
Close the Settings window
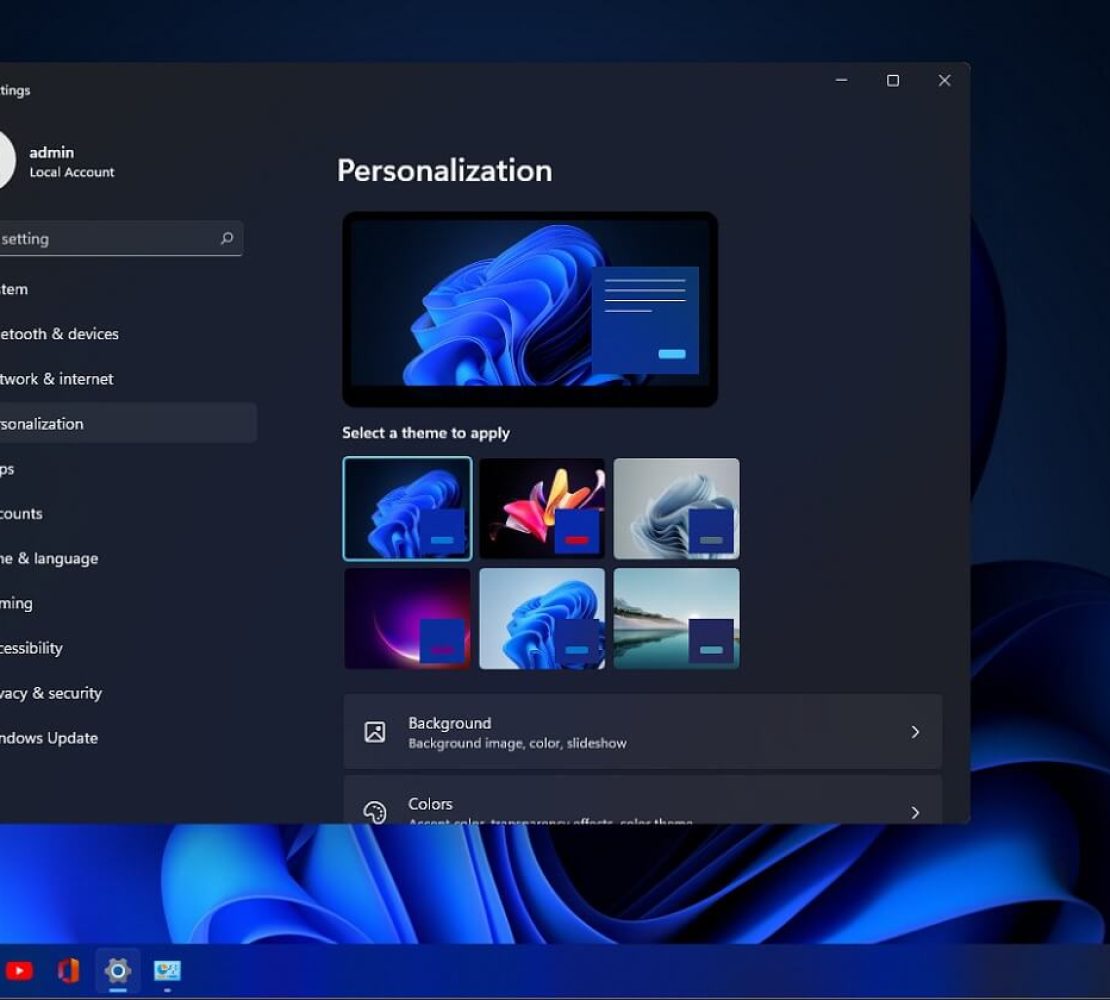point(944,81)
